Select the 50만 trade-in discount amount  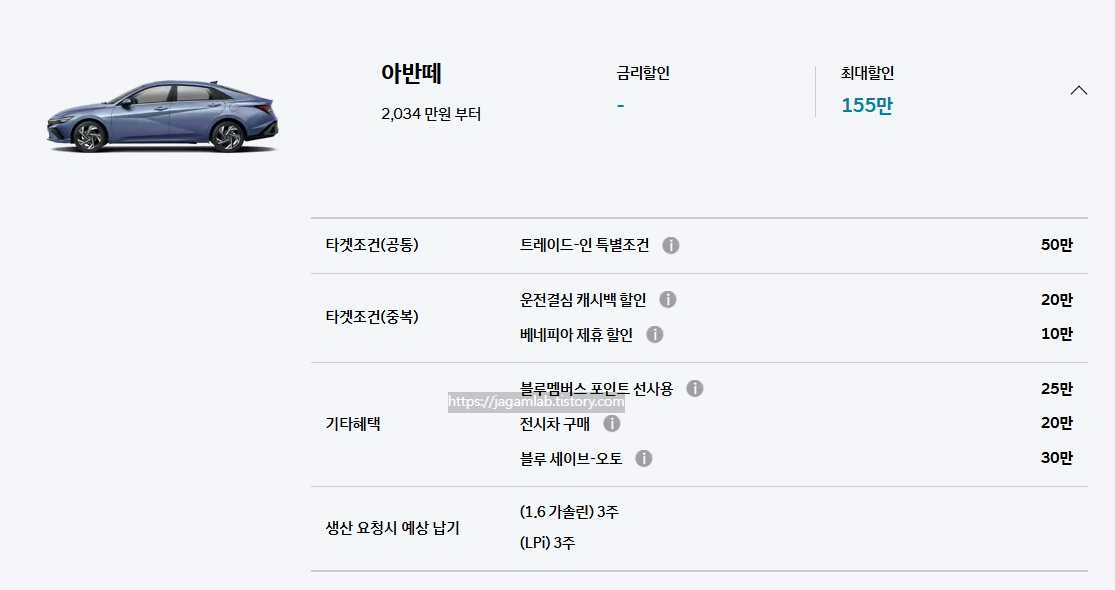click(x=1056, y=244)
